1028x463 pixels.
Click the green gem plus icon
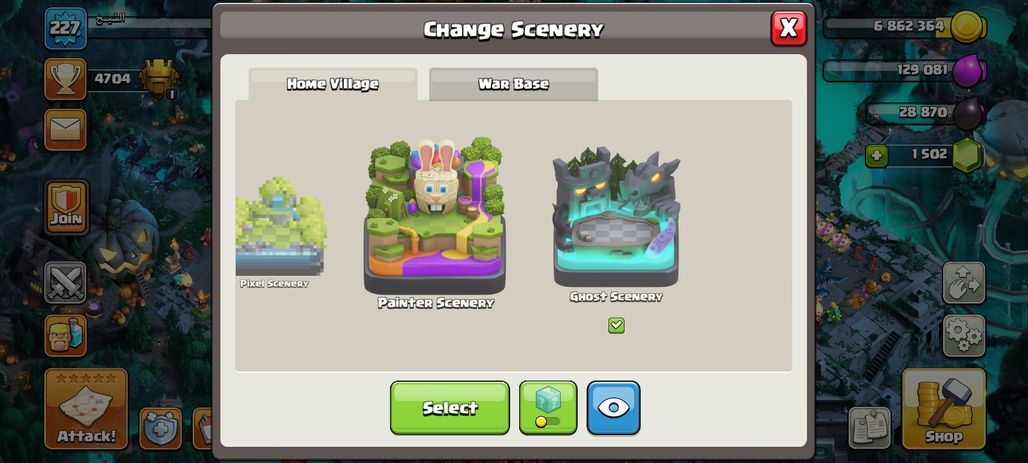(x=875, y=156)
